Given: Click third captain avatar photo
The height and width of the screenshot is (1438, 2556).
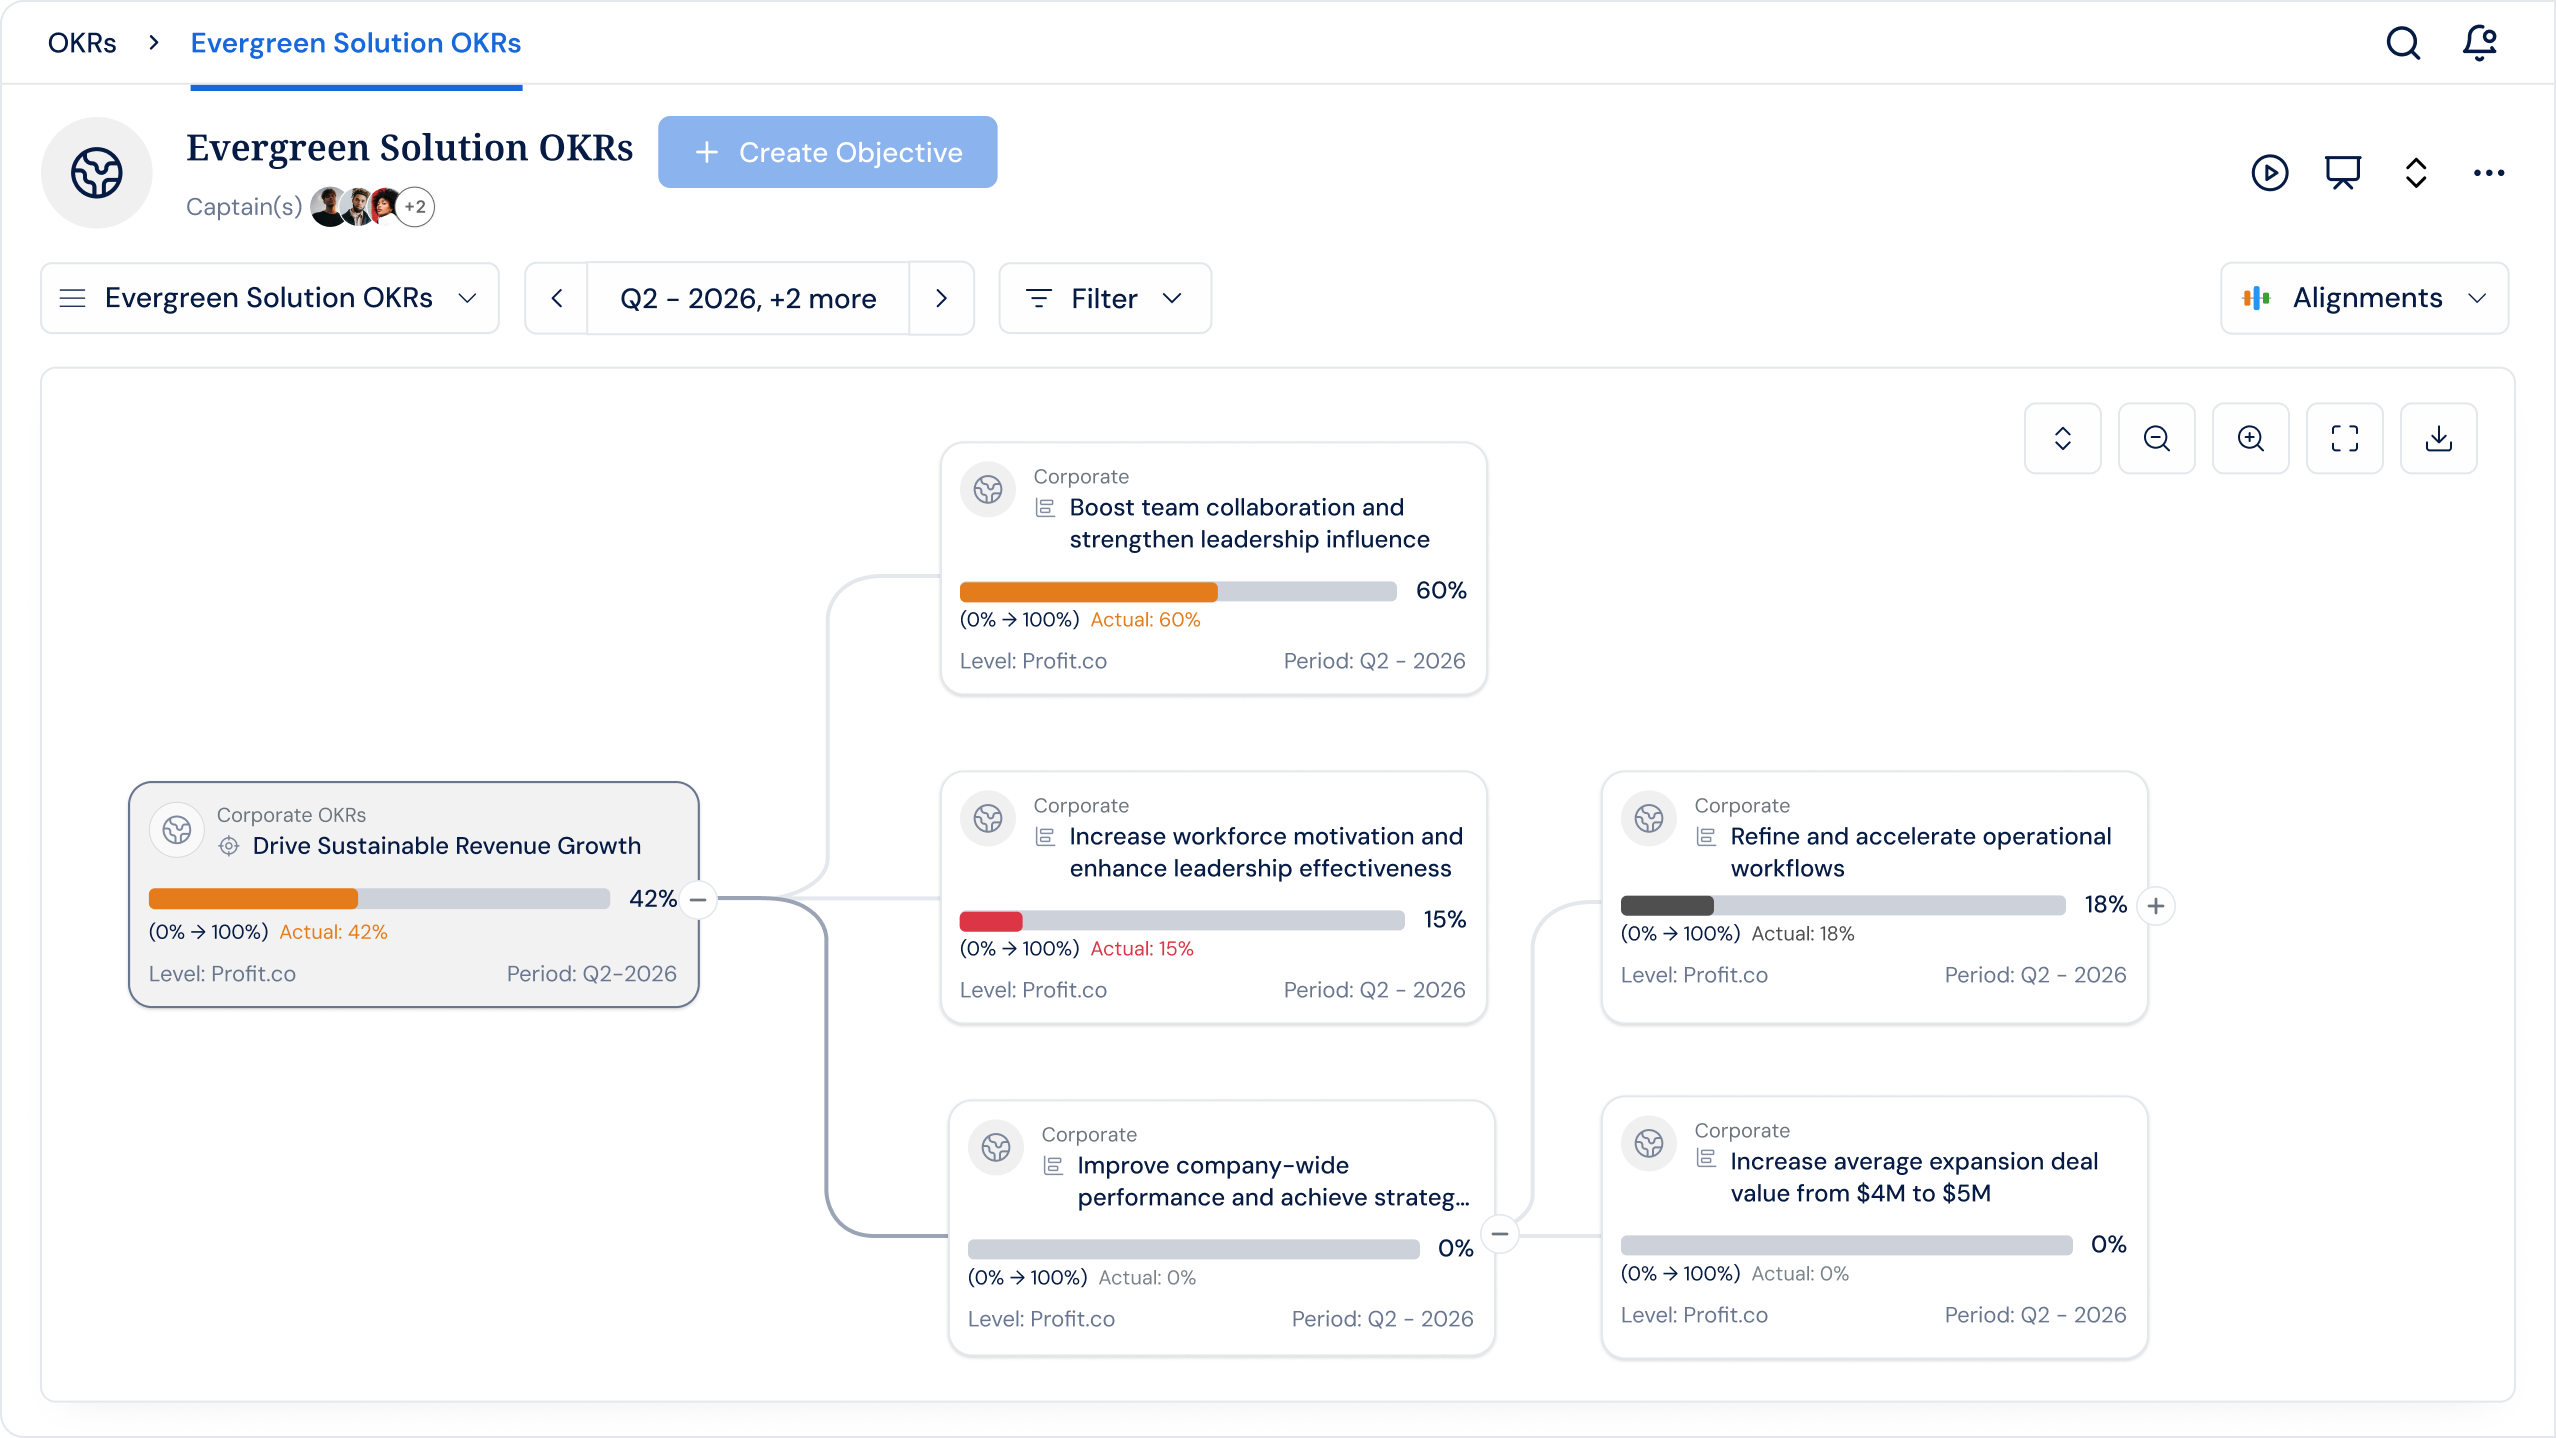Looking at the screenshot, I should pyautogui.click(x=384, y=207).
